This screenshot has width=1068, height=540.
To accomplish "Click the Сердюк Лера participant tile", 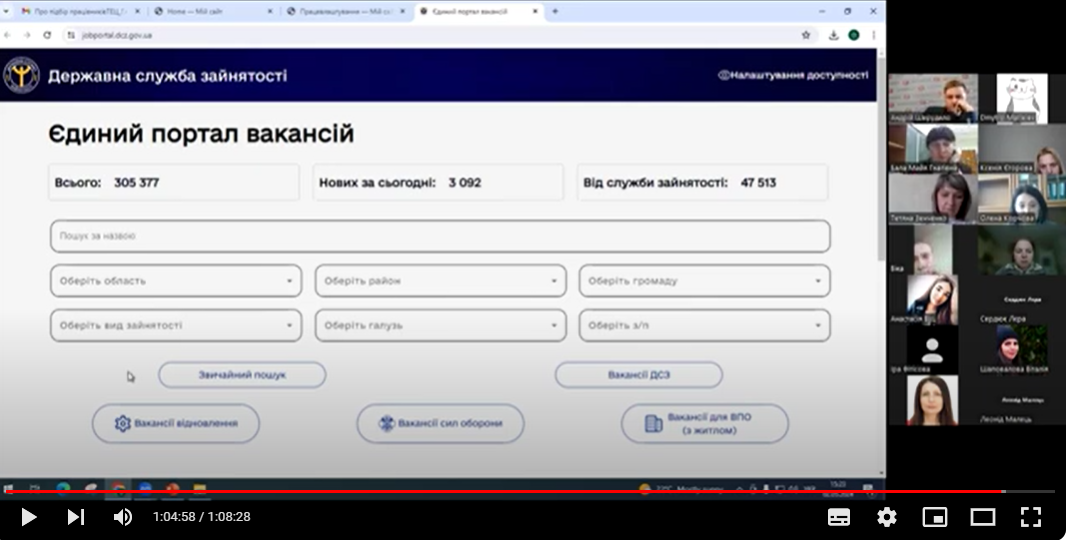I will (x=1022, y=298).
